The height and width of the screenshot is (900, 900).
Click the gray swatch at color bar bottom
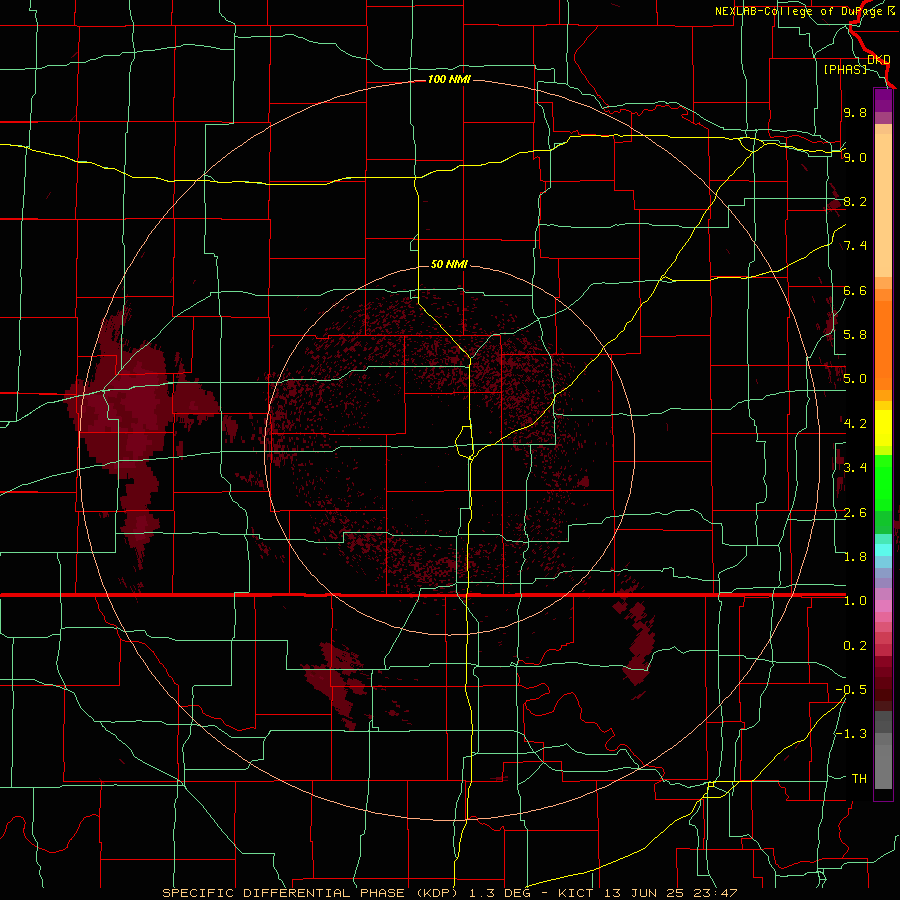pyautogui.click(x=883, y=766)
